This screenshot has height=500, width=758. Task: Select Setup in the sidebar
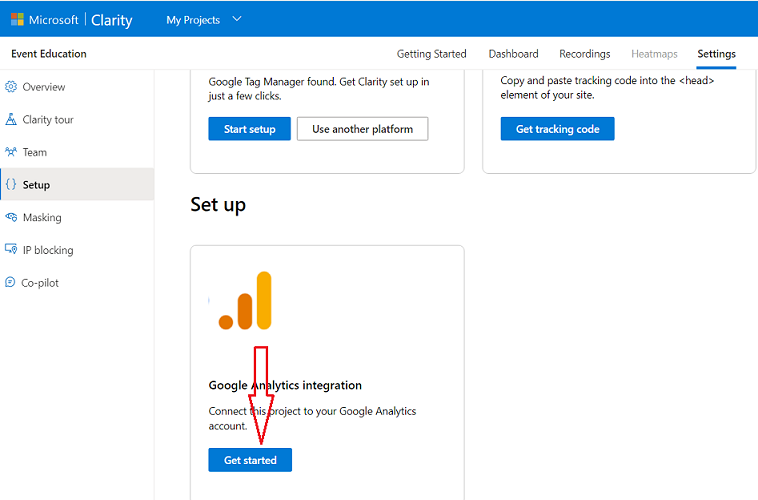[77, 185]
